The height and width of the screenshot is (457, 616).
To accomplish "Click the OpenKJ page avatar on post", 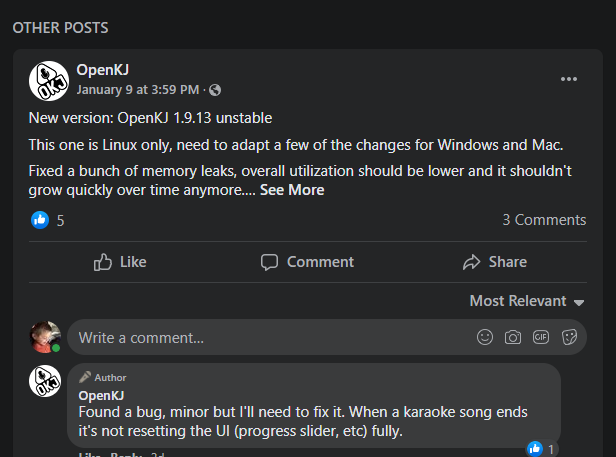I will [48, 80].
